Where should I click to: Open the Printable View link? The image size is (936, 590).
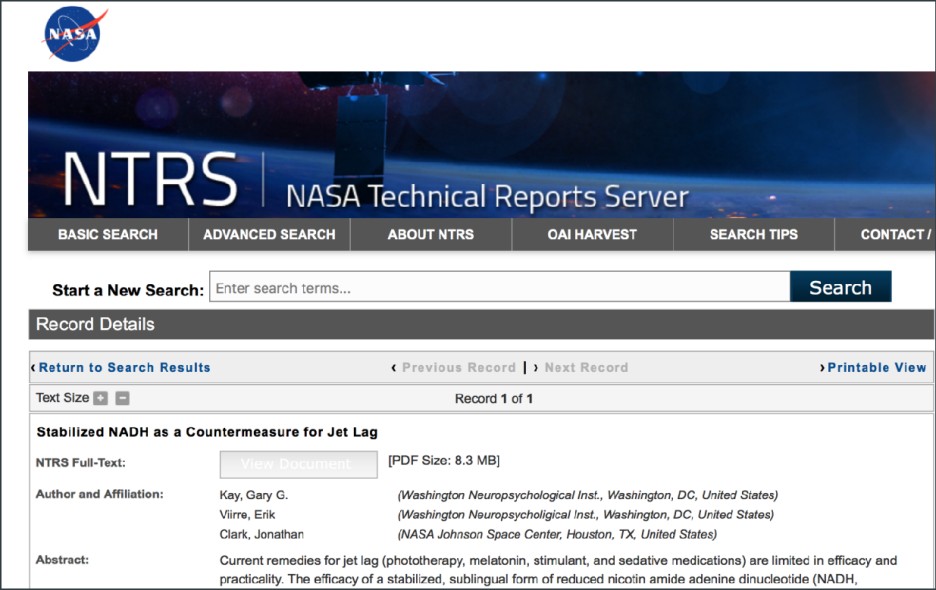click(876, 368)
